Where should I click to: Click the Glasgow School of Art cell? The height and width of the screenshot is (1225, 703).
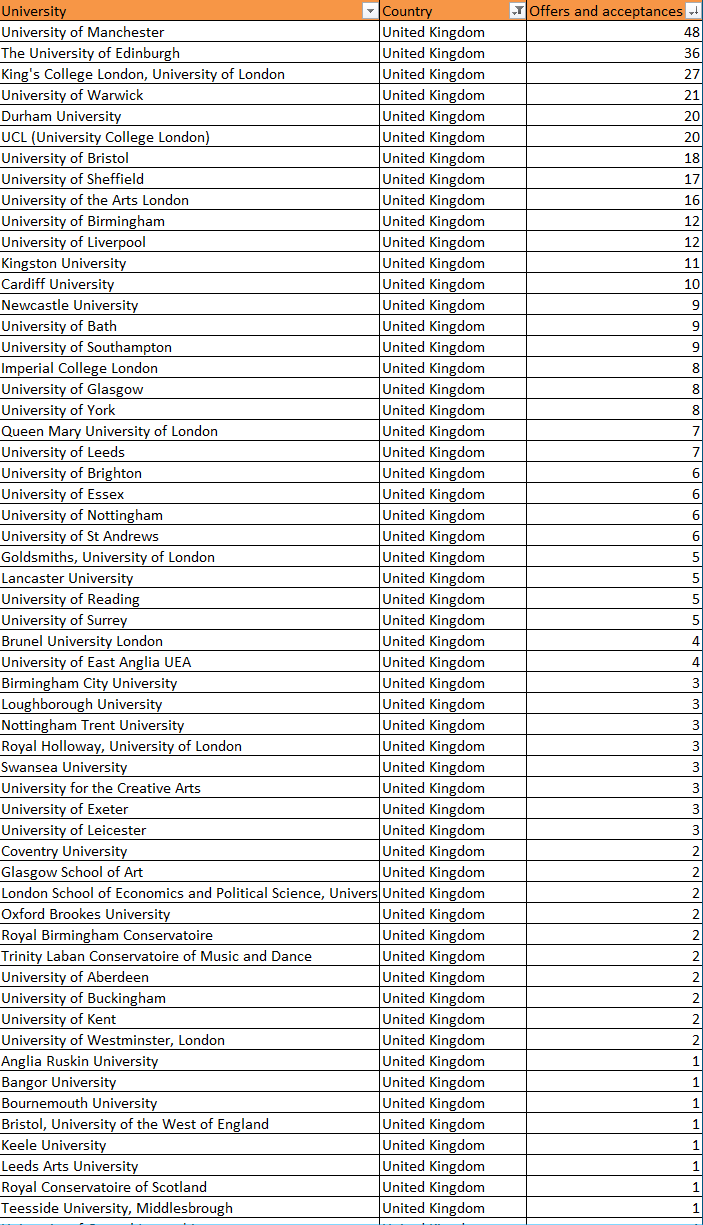(190, 872)
